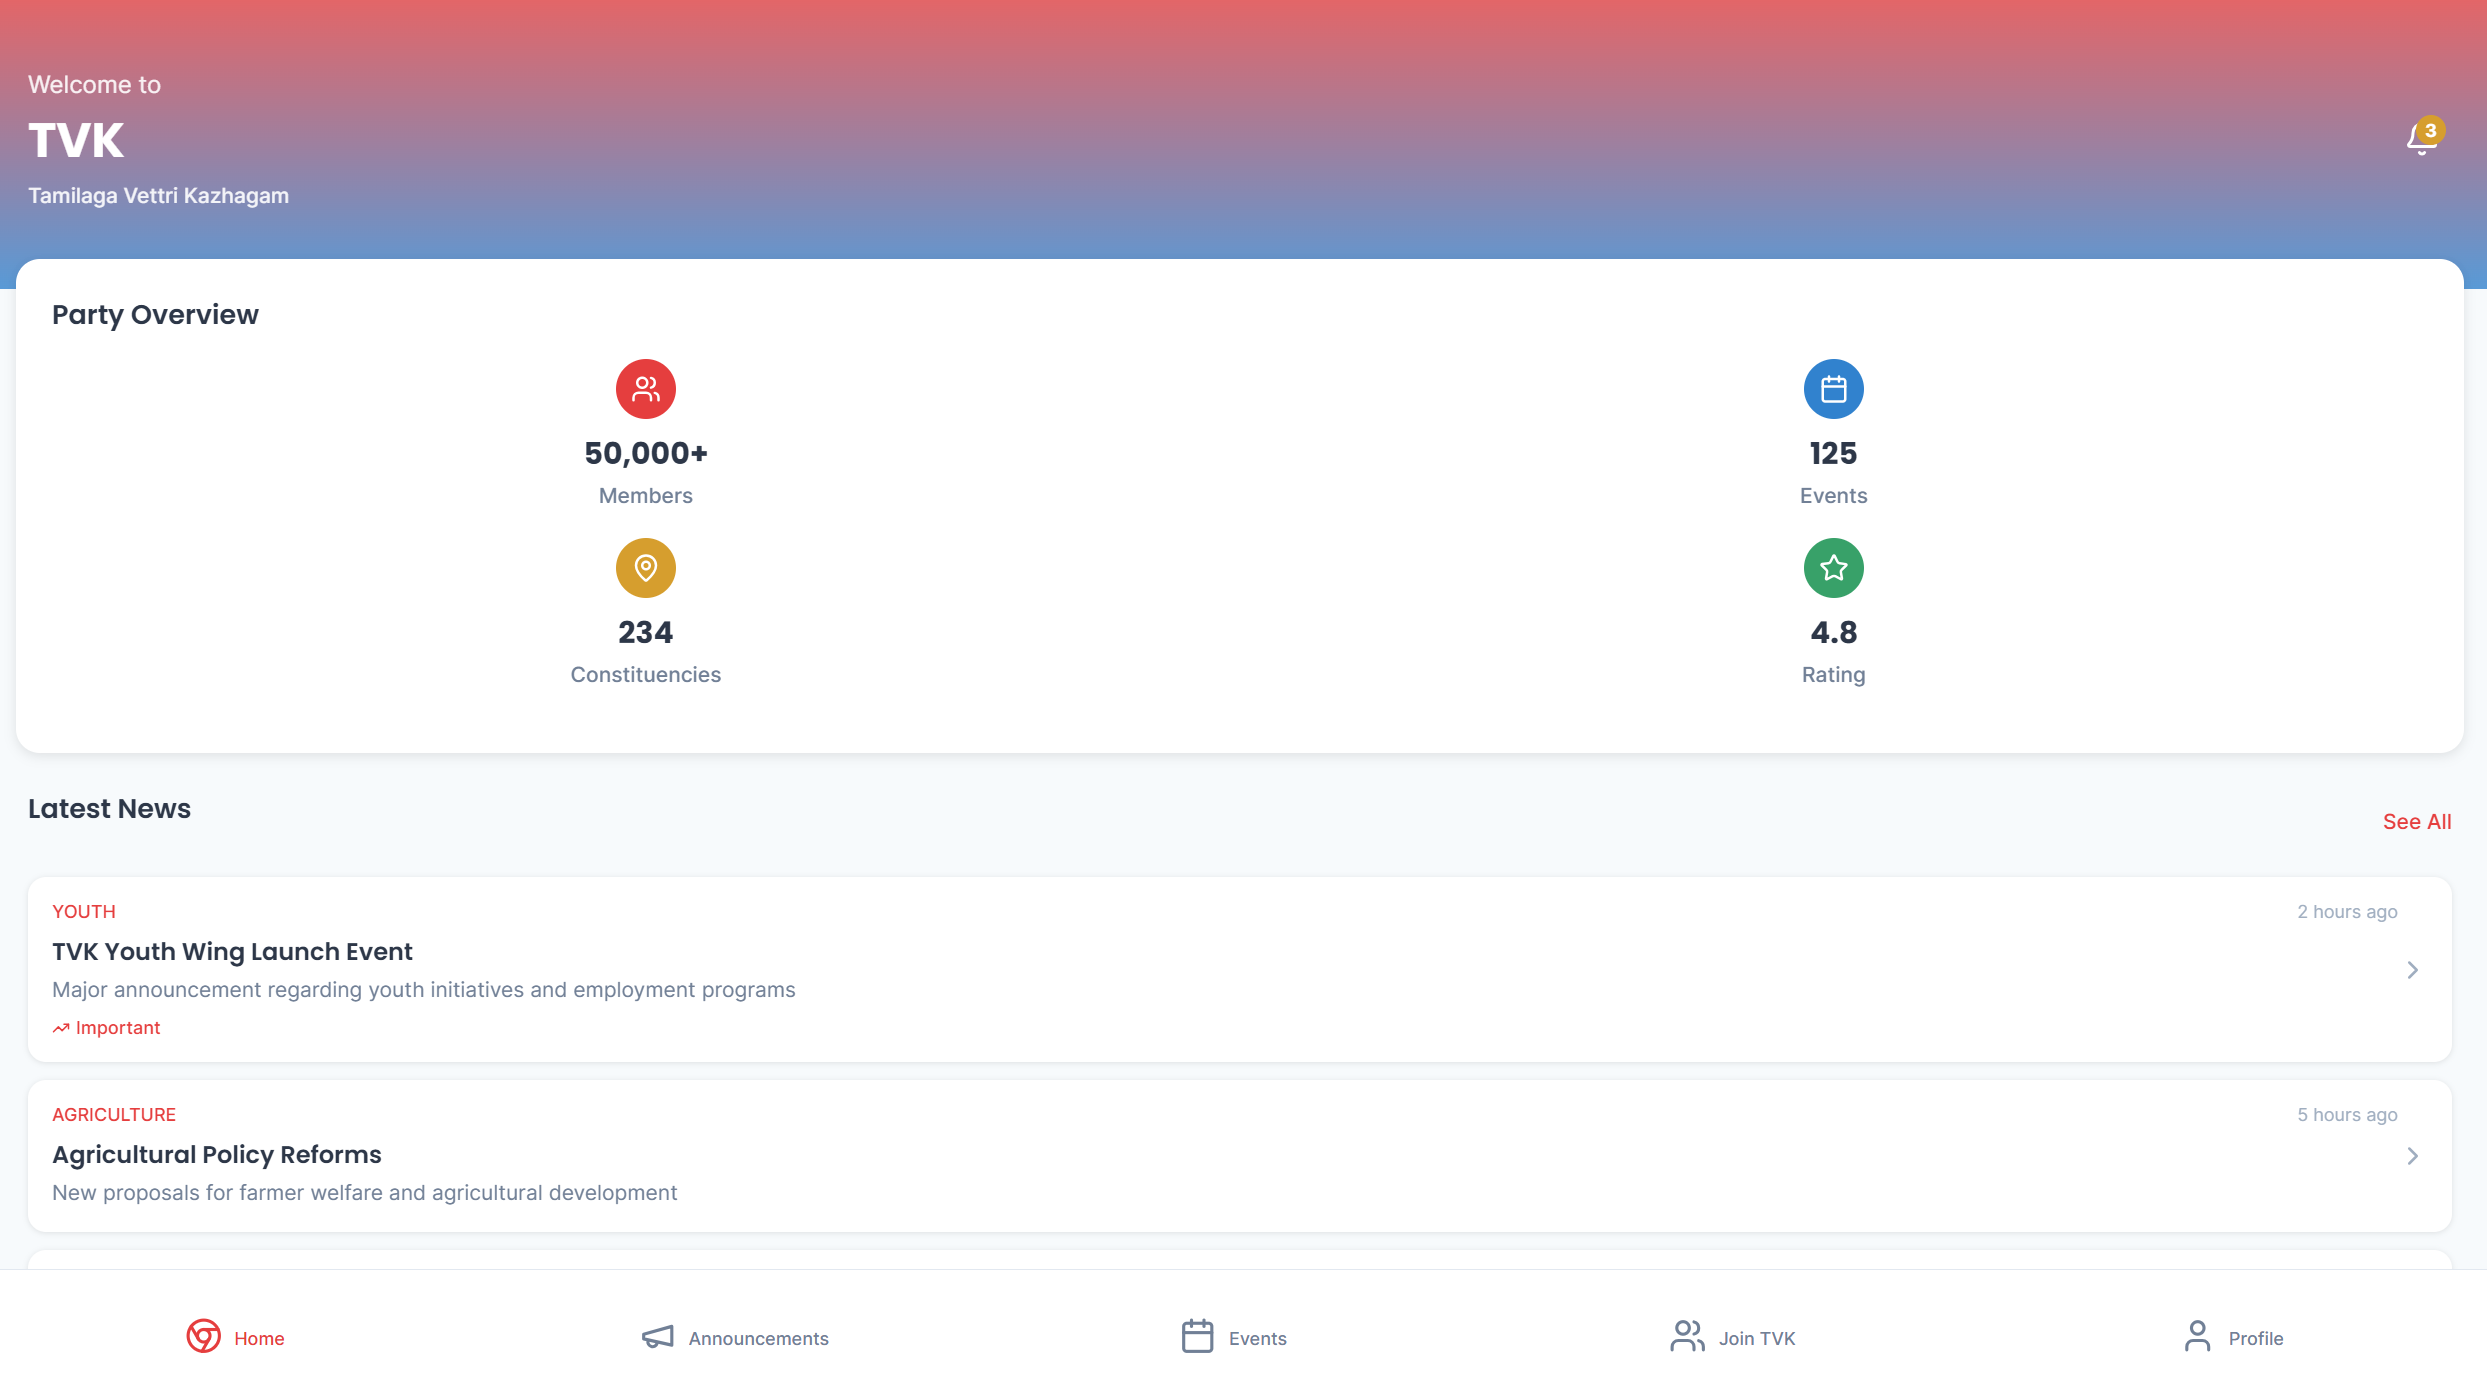This screenshot has height=1390, width=2487.
Task: Click the Important tag on youth news
Action: coord(106,1028)
